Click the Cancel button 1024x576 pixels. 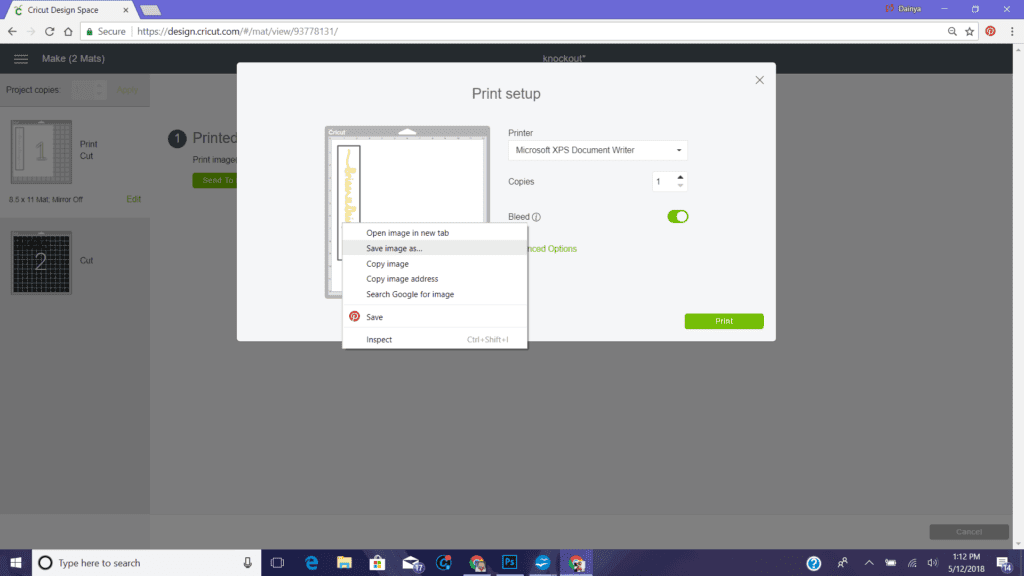[x=969, y=532]
